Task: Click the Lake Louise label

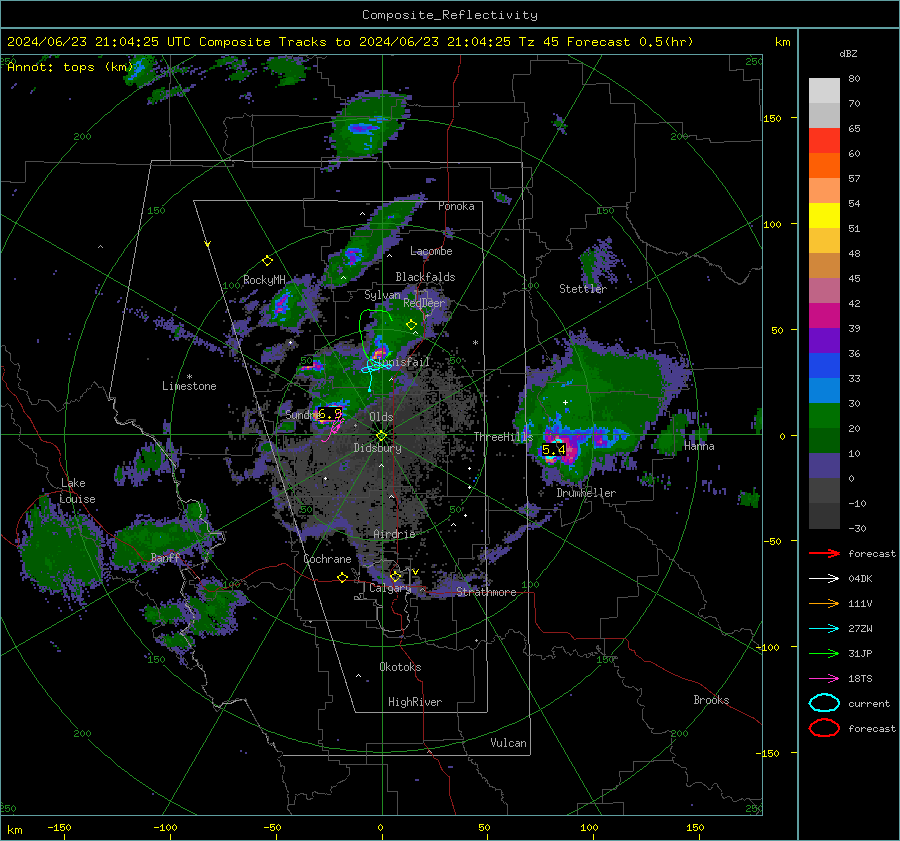Action: [x=77, y=491]
